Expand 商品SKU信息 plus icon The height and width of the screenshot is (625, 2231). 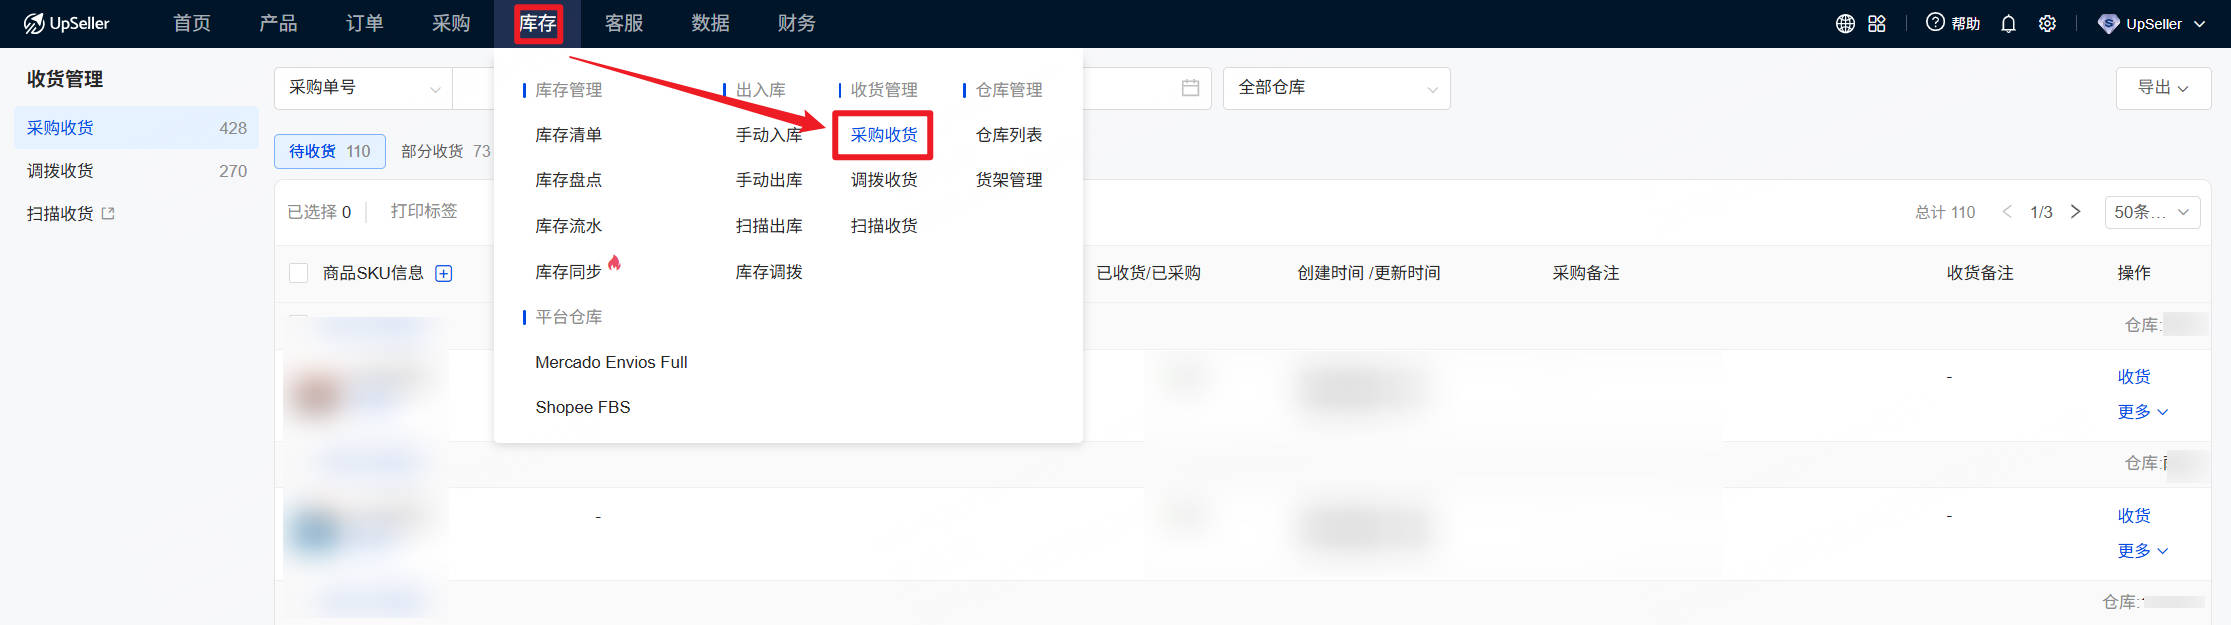(x=444, y=273)
